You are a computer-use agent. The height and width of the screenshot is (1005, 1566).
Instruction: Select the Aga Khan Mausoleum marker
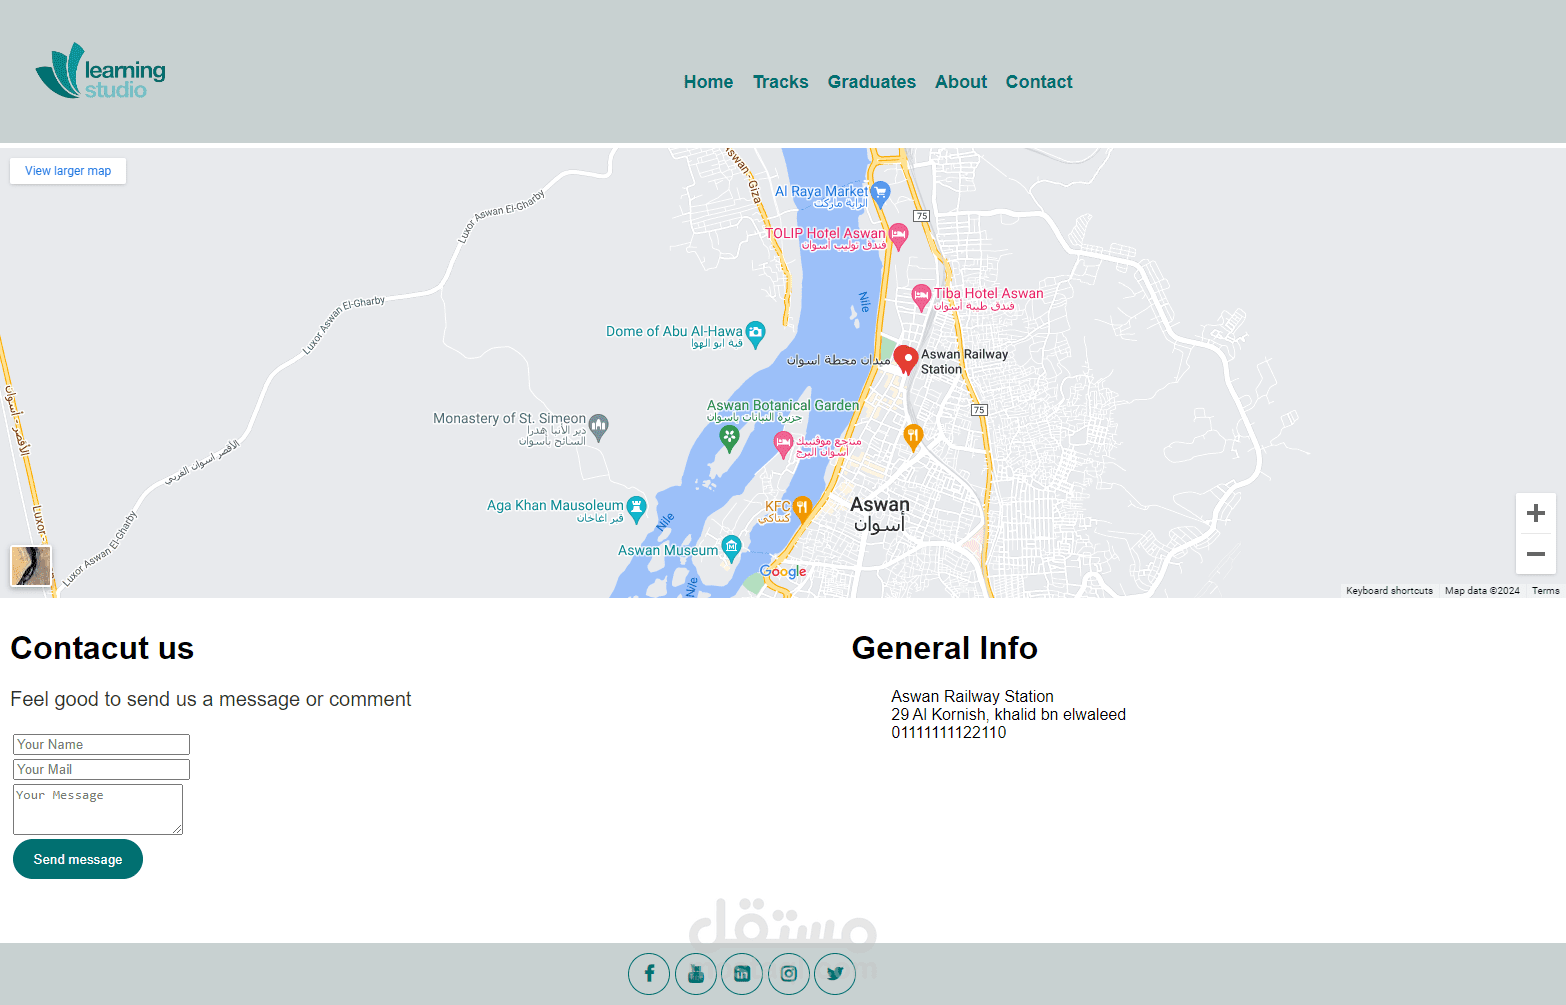click(x=636, y=509)
